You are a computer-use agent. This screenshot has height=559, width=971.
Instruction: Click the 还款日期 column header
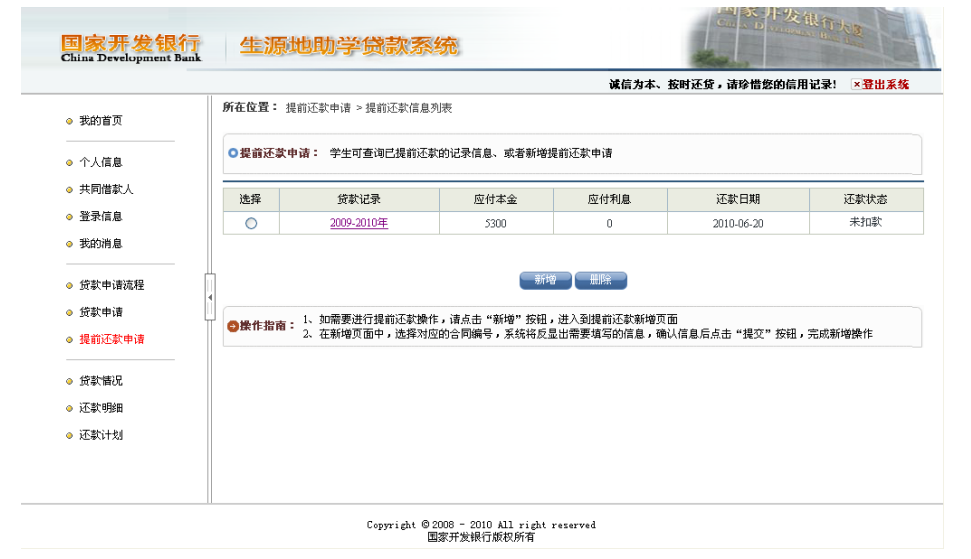(x=738, y=199)
